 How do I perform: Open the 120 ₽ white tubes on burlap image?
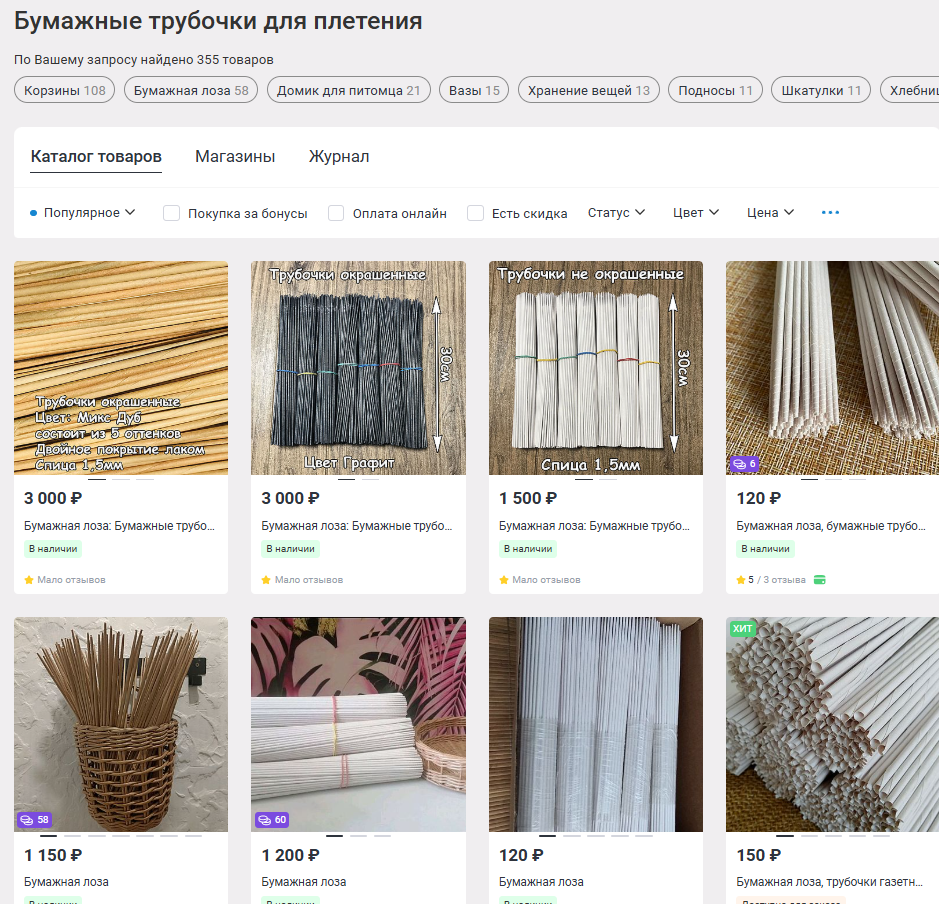pyautogui.click(x=832, y=368)
